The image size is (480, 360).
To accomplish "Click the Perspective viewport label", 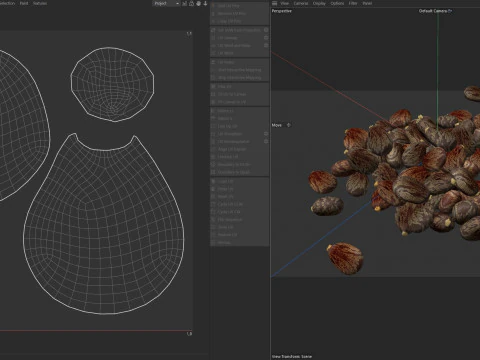I will pos(282,11).
